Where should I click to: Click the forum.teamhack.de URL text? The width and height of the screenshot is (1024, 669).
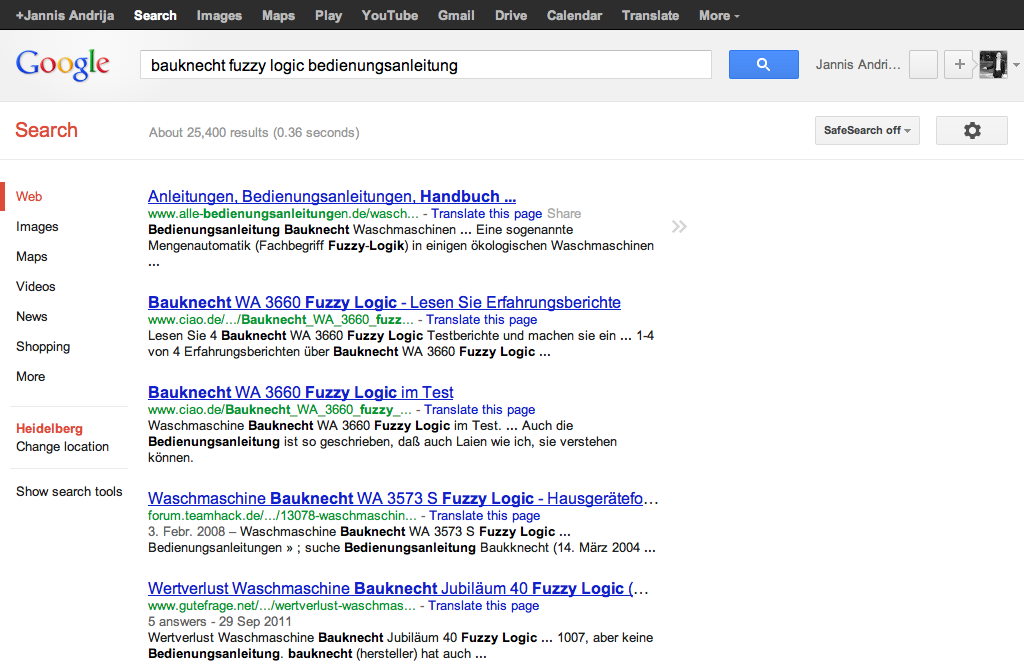[x=282, y=515]
